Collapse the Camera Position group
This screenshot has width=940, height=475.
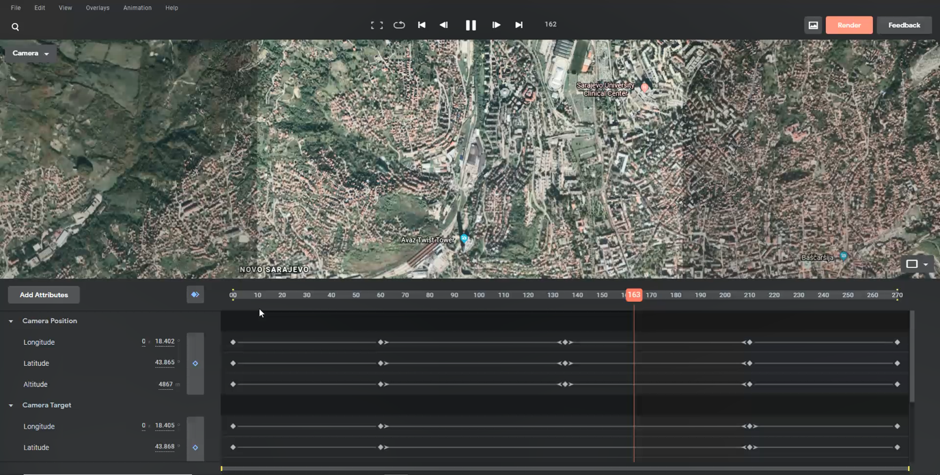(11, 321)
